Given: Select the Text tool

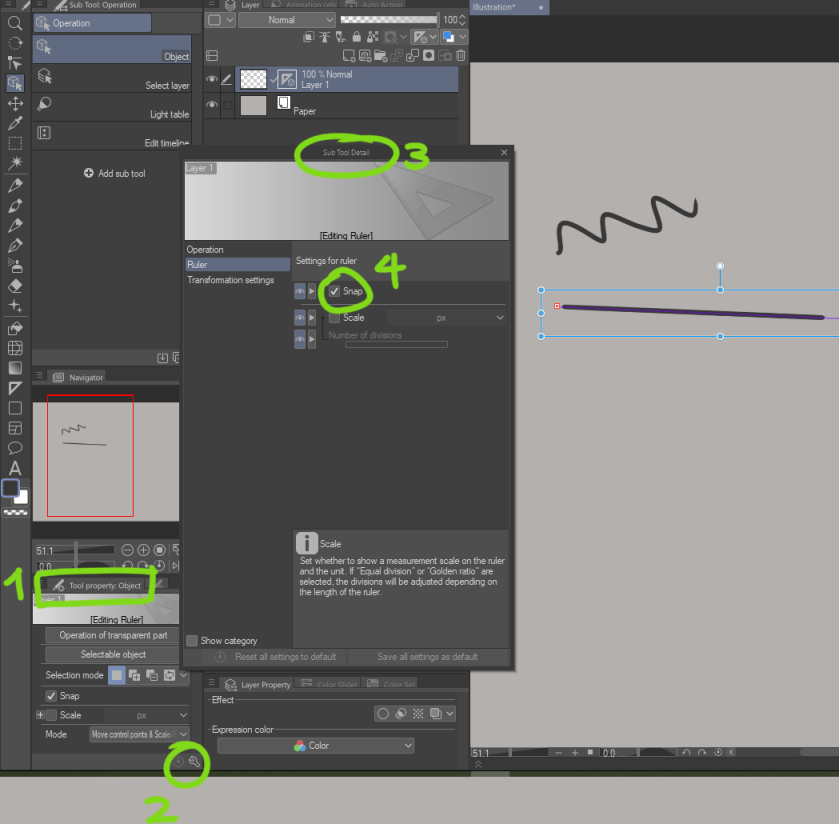Looking at the screenshot, I should [15, 469].
